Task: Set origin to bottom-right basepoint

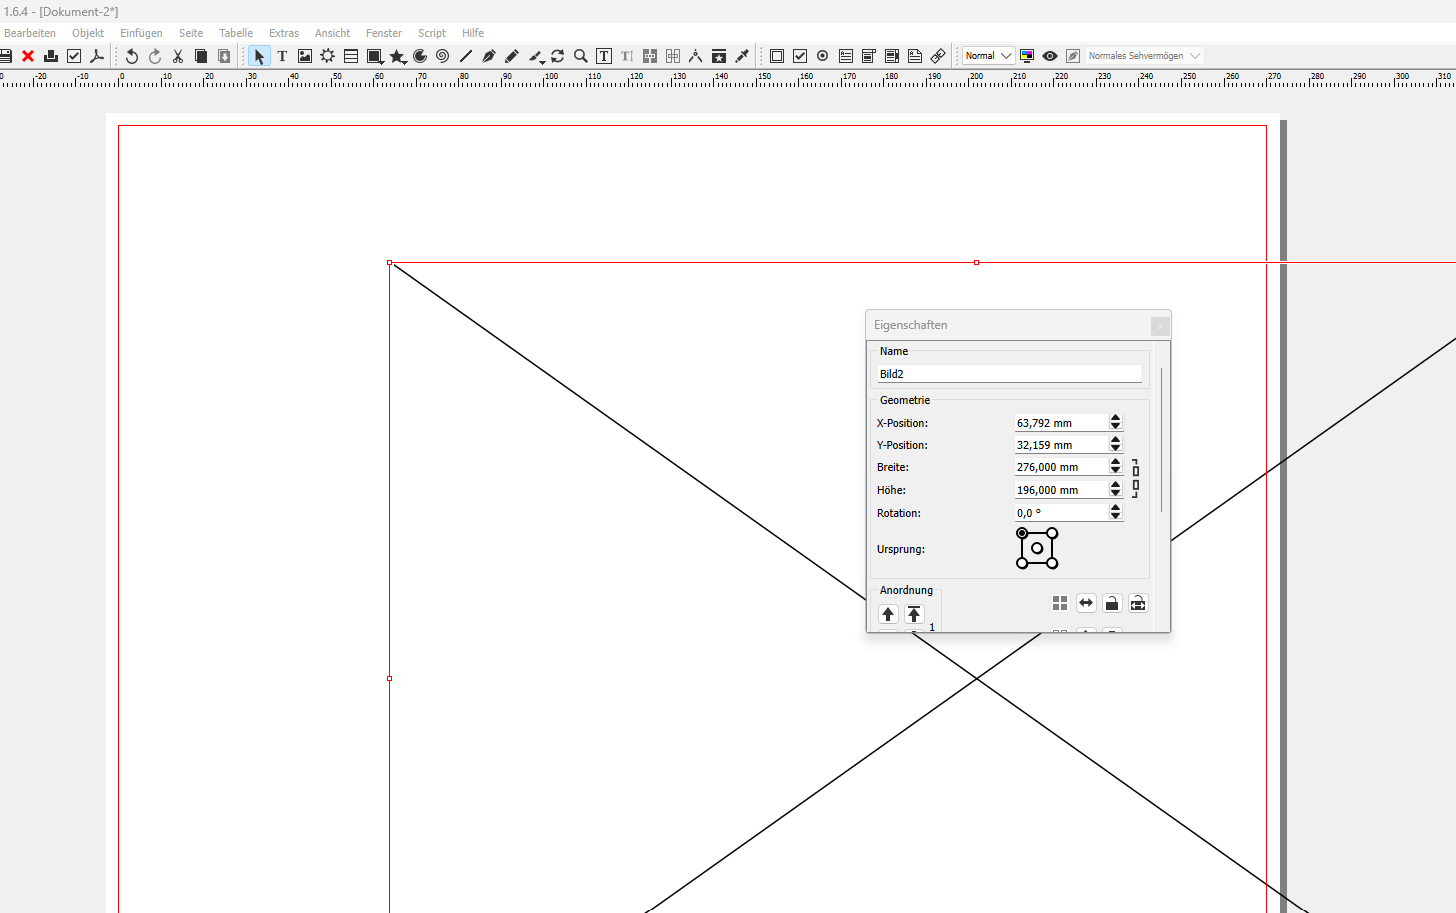Action: pos(1052,564)
